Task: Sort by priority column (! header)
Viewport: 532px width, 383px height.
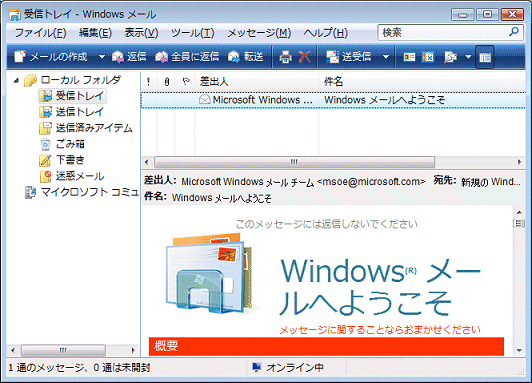Action: (149, 81)
